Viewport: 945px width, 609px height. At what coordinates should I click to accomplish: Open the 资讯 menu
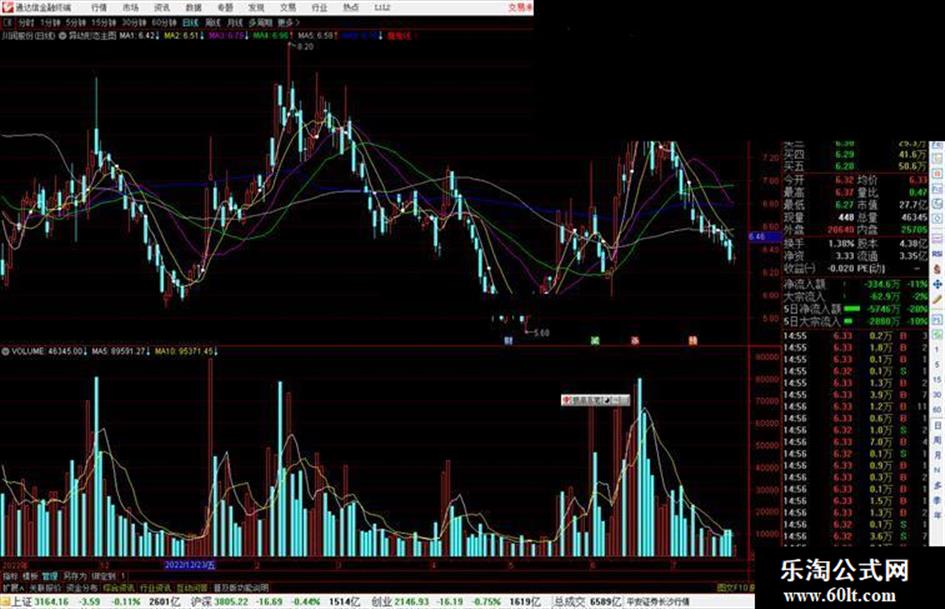click(162, 8)
